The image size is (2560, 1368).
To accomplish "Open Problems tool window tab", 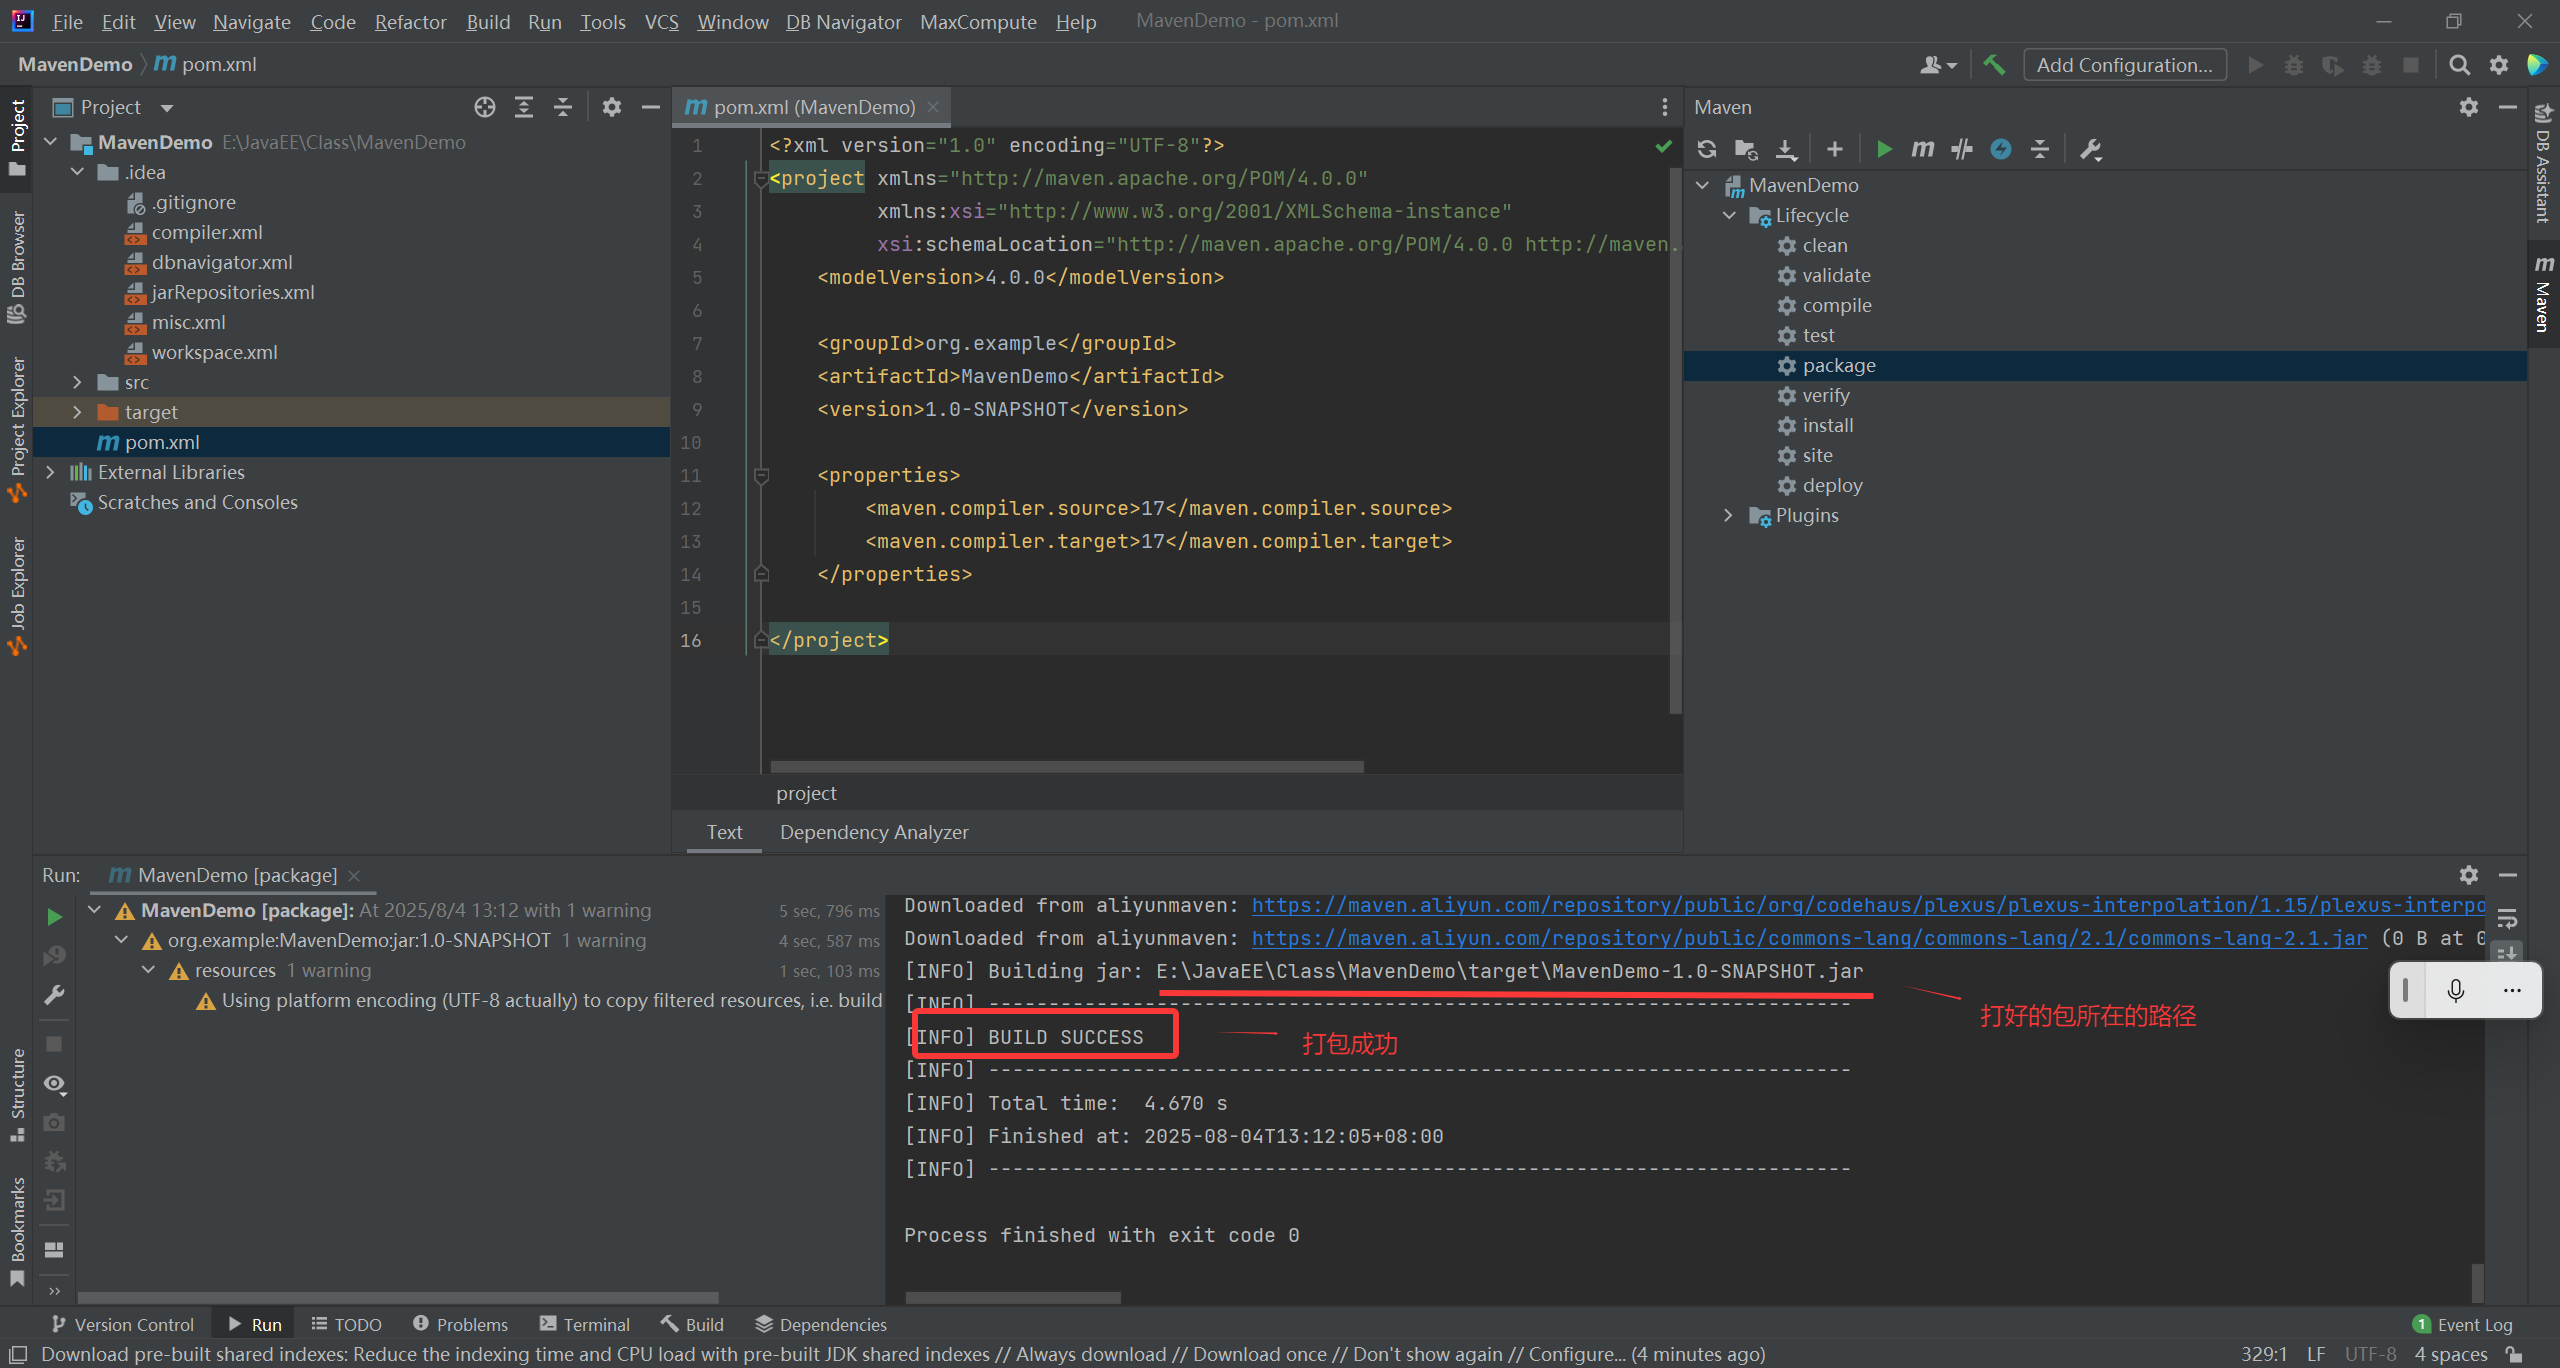I will [x=461, y=1324].
